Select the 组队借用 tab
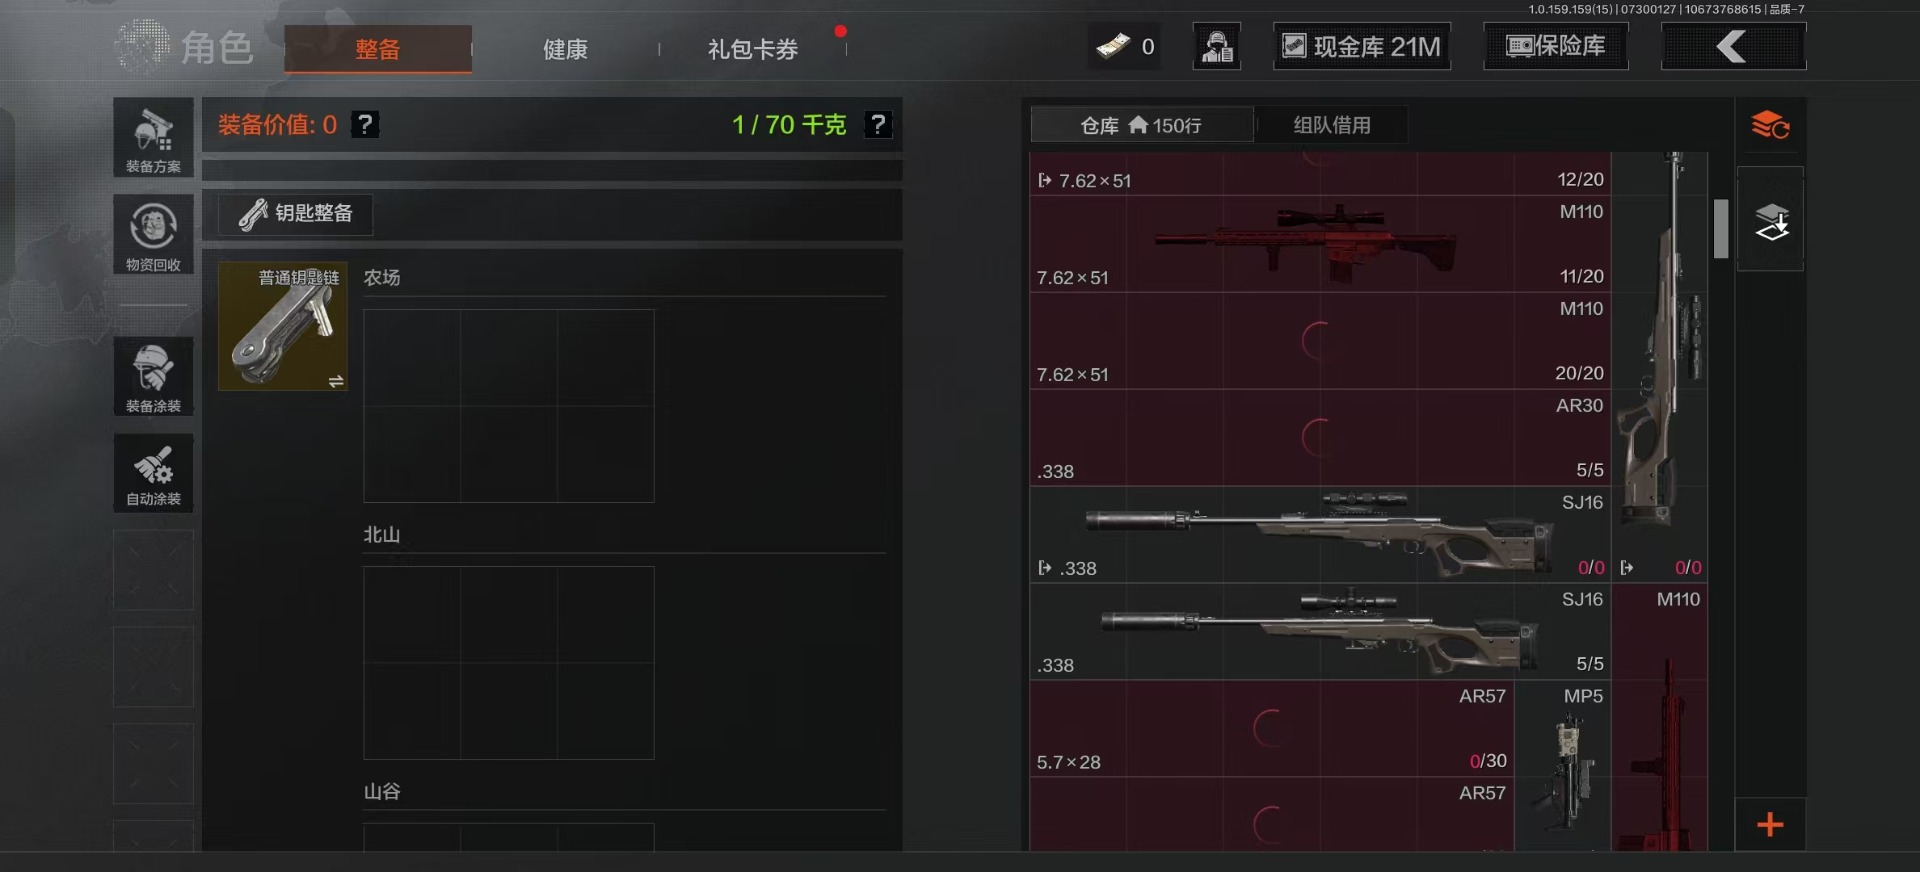 [1332, 125]
